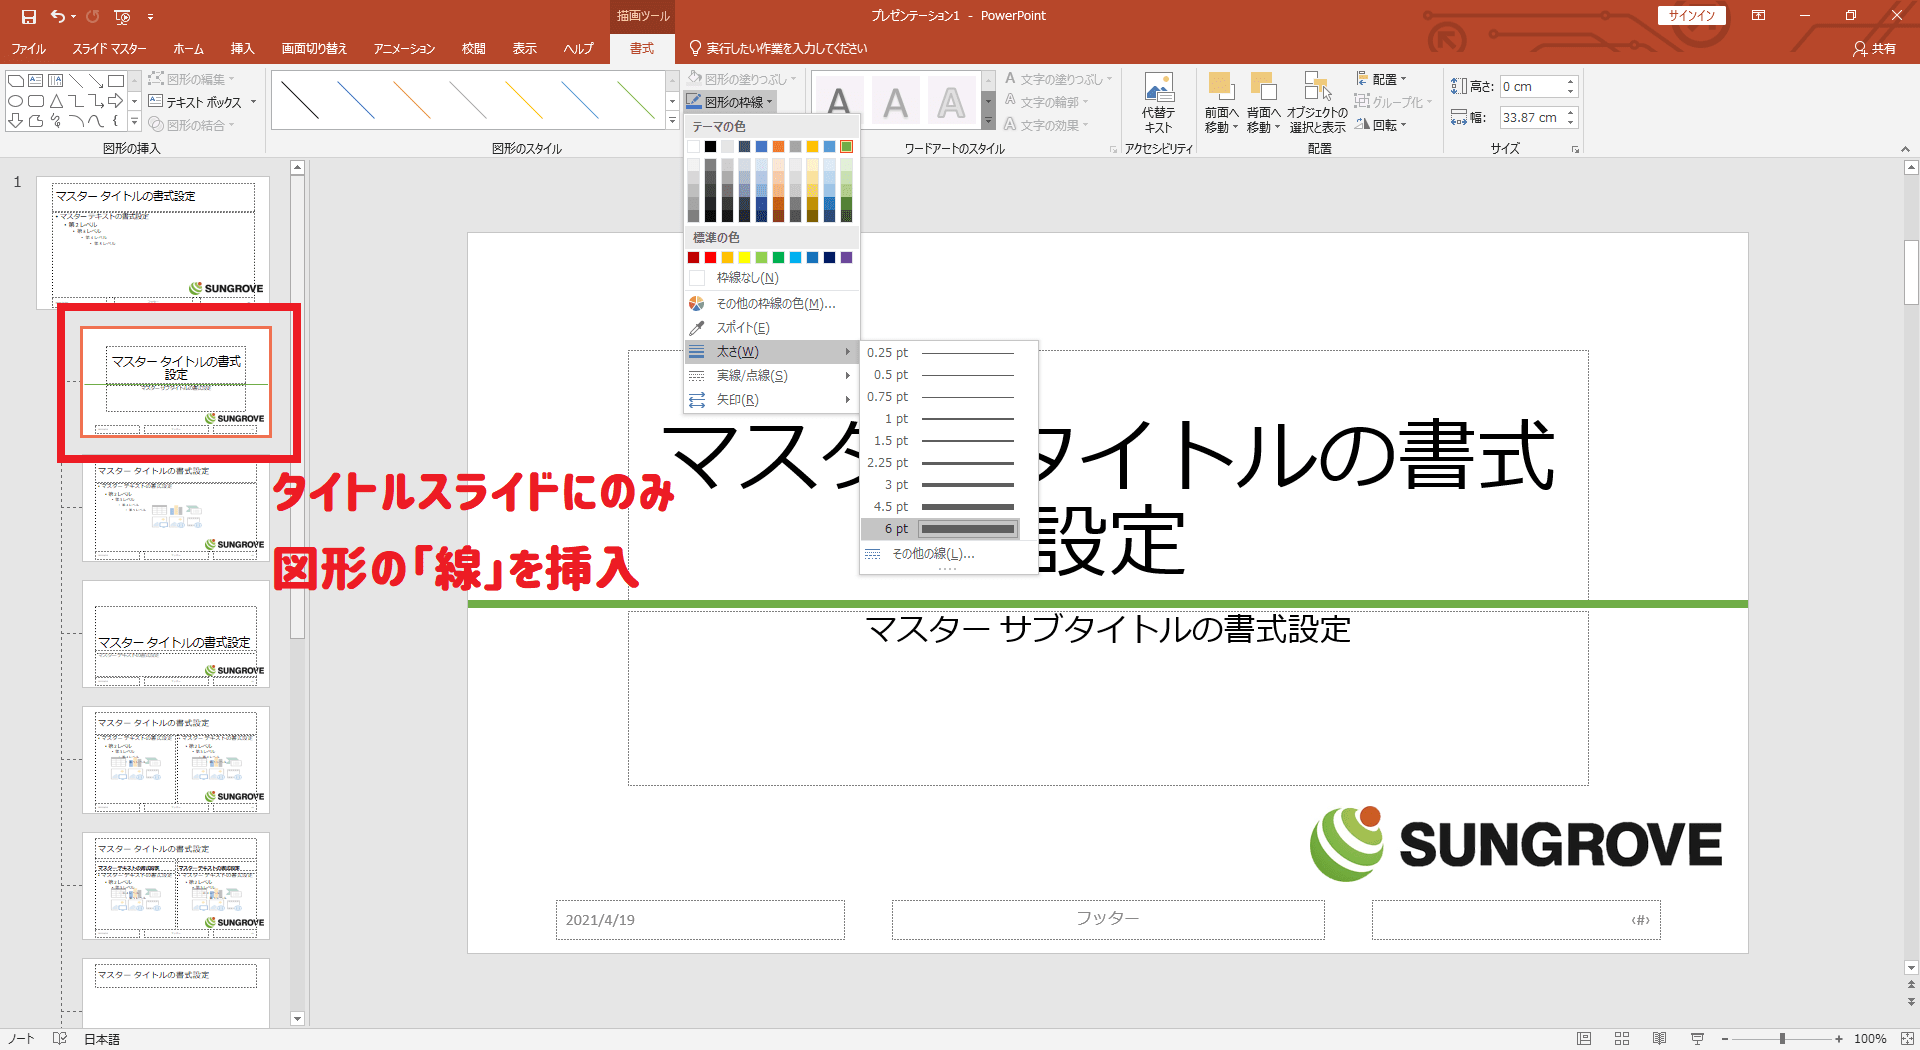Pick red from the standard colors row
Viewport: 1920px width, 1050px height.
[x=710, y=258]
